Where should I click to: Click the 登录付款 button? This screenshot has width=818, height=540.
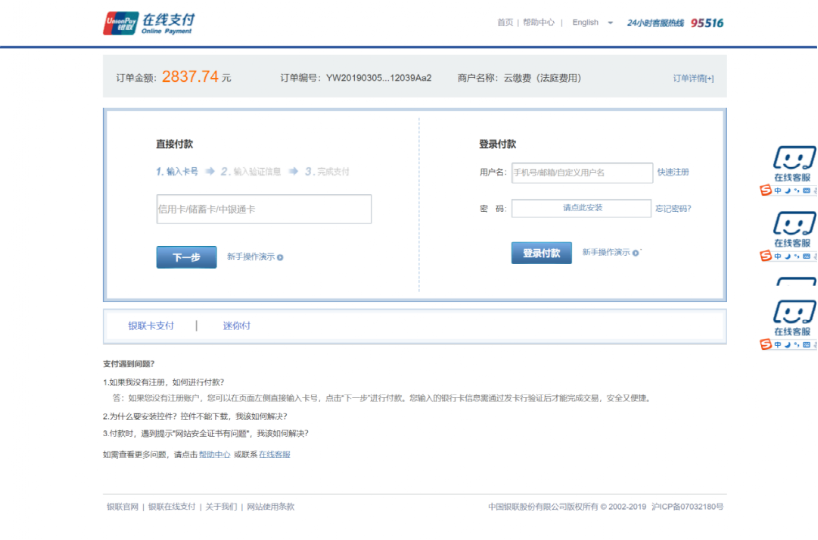pyautogui.click(x=541, y=253)
